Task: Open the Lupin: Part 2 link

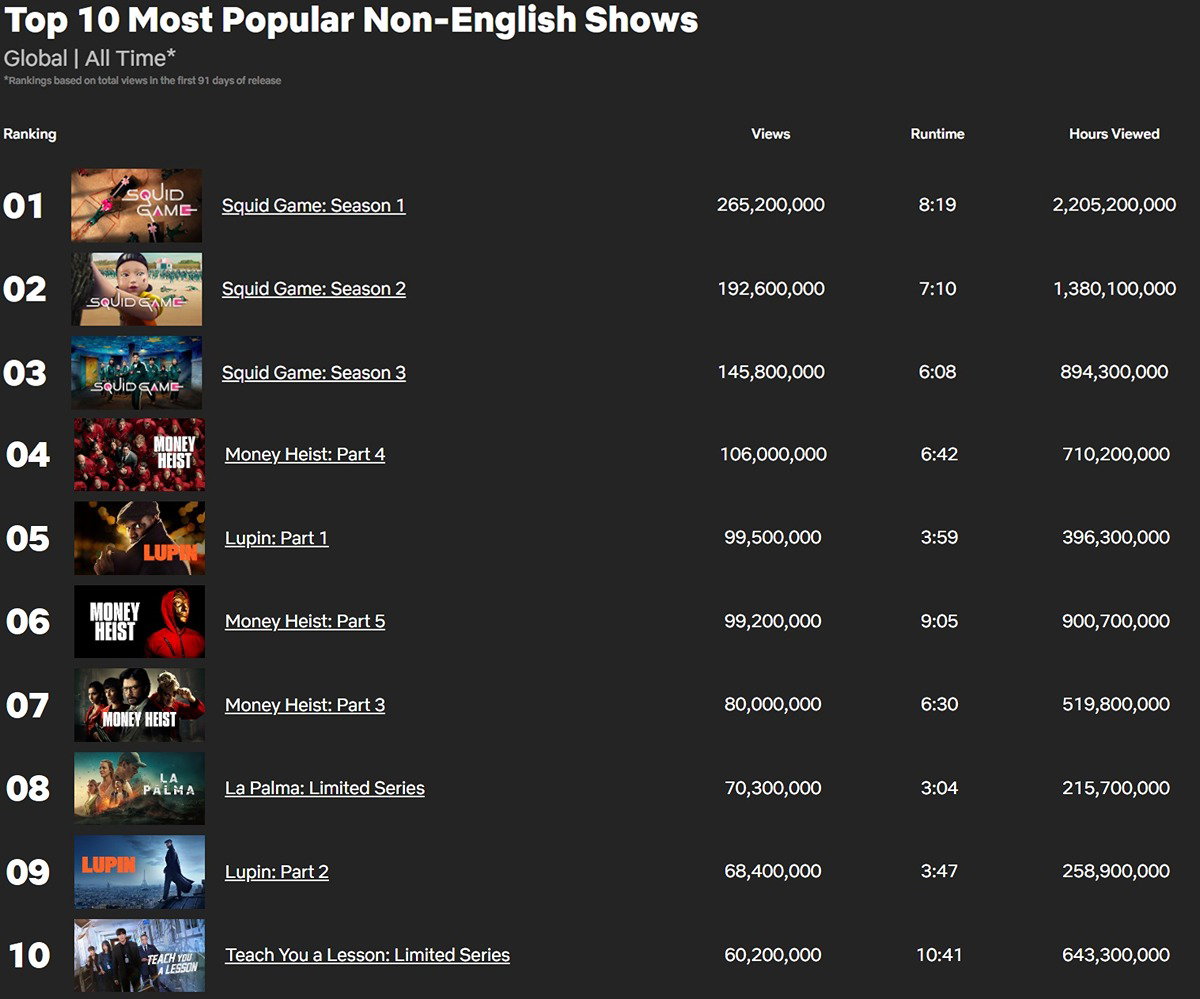Action: [x=277, y=872]
